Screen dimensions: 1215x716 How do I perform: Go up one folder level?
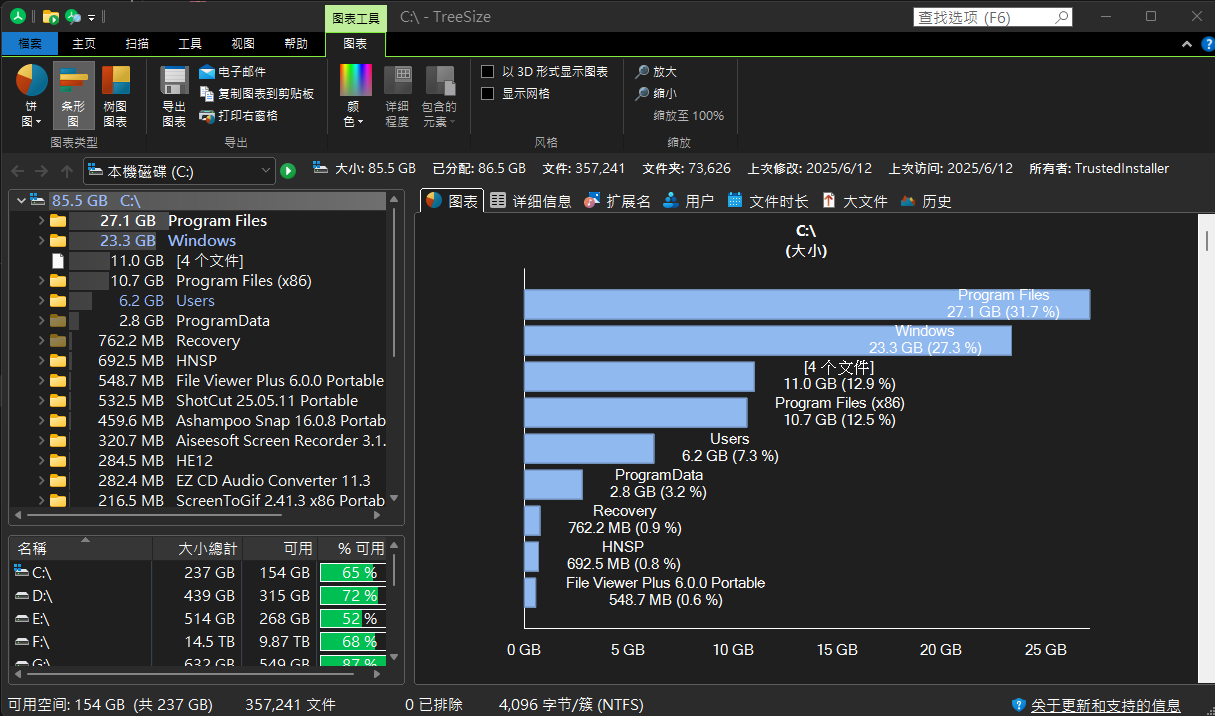[x=67, y=171]
